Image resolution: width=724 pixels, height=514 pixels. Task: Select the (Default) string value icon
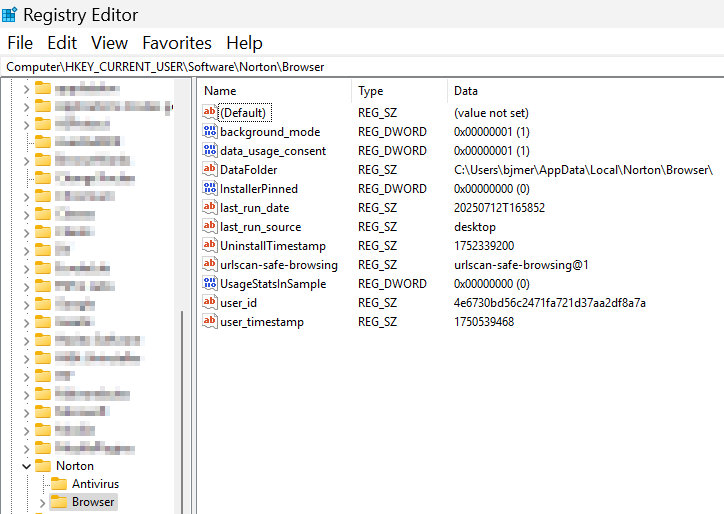coord(210,113)
